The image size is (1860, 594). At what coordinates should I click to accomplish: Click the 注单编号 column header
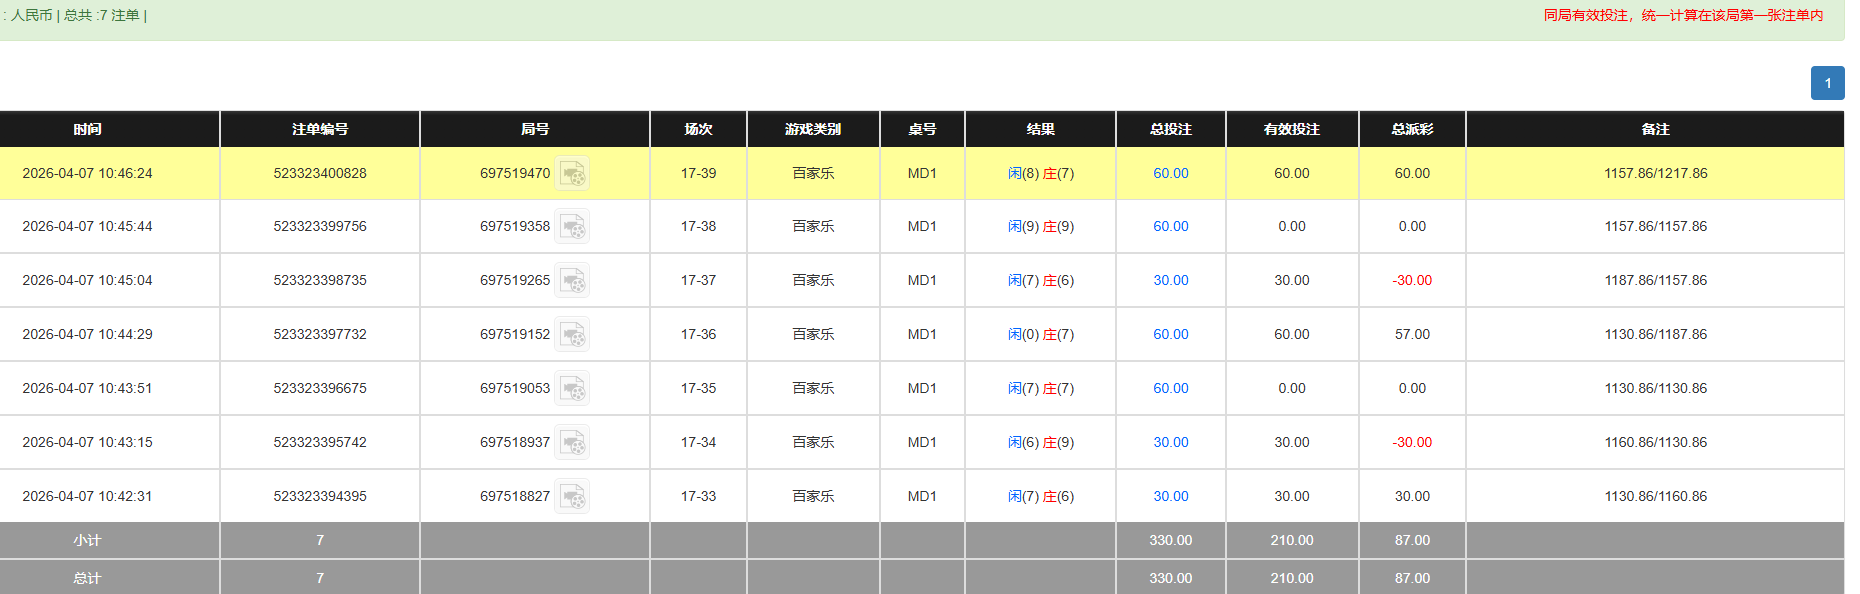click(x=320, y=129)
